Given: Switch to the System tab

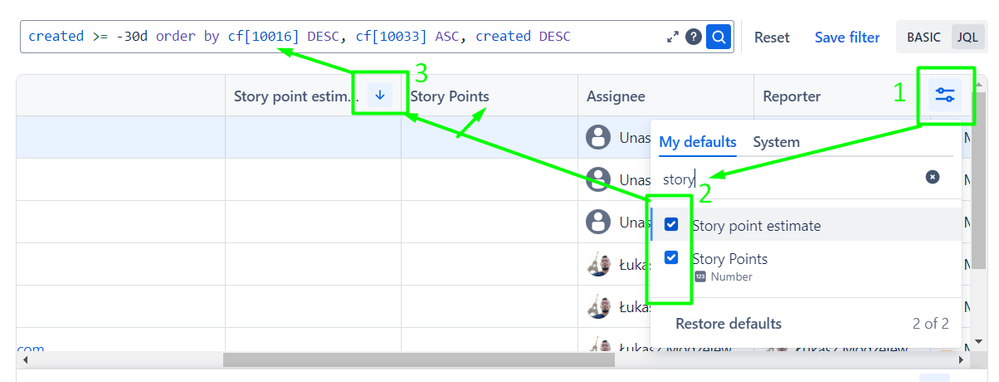Looking at the screenshot, I should 776,142.
